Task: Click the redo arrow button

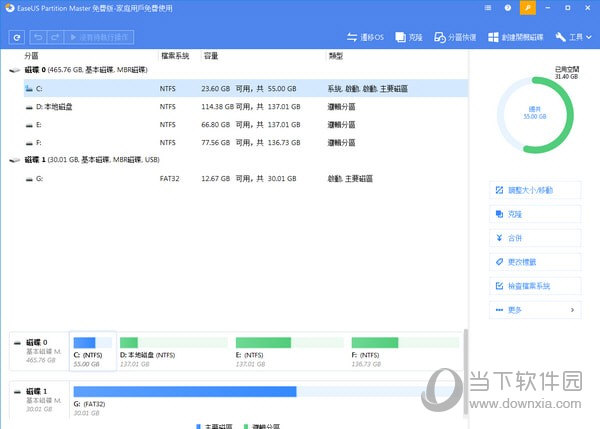Action: pyautogui.click(x=55, y=37)
